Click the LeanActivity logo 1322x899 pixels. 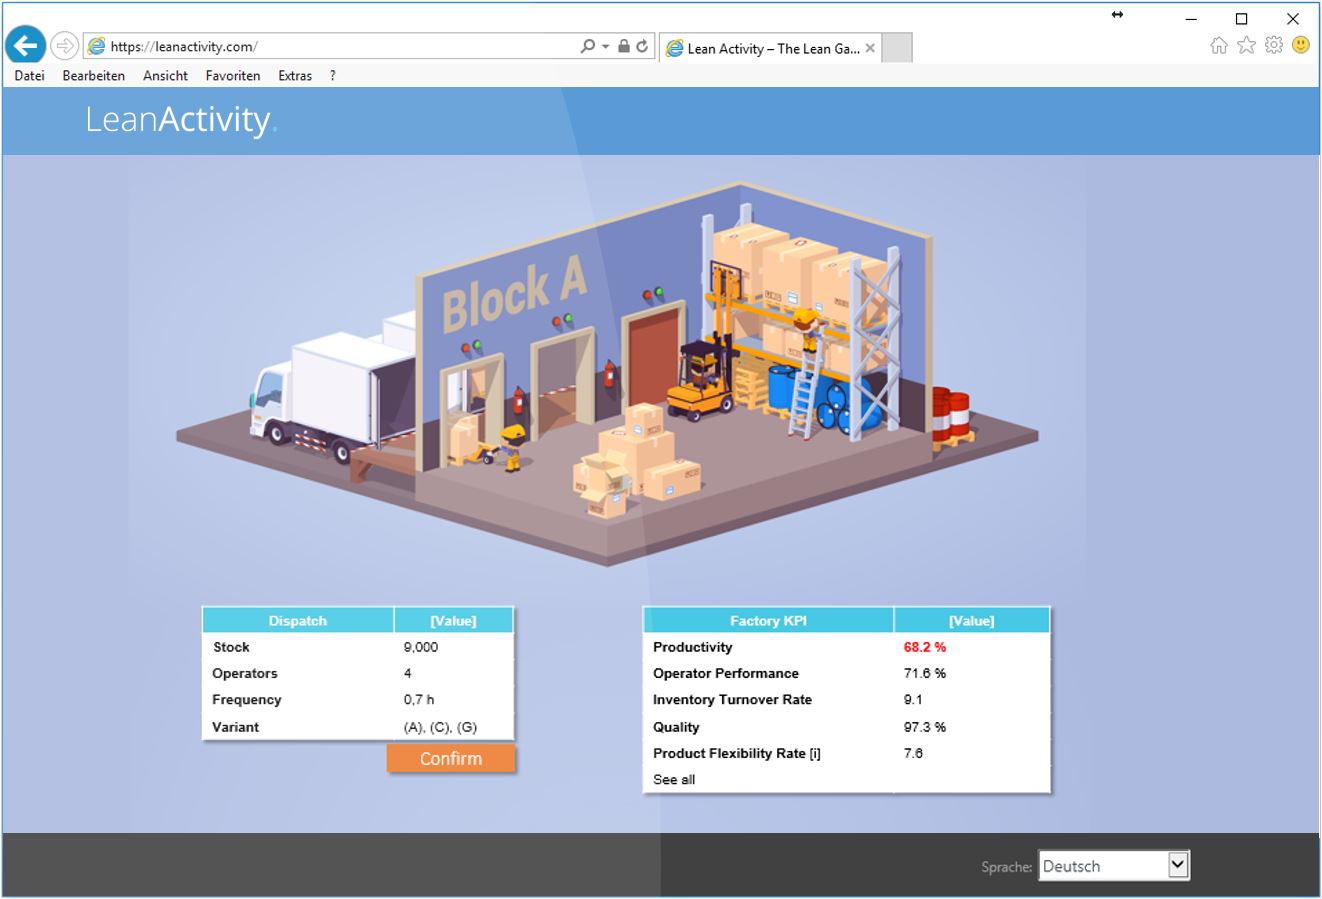pyautogui.click(x=181, y=120)
